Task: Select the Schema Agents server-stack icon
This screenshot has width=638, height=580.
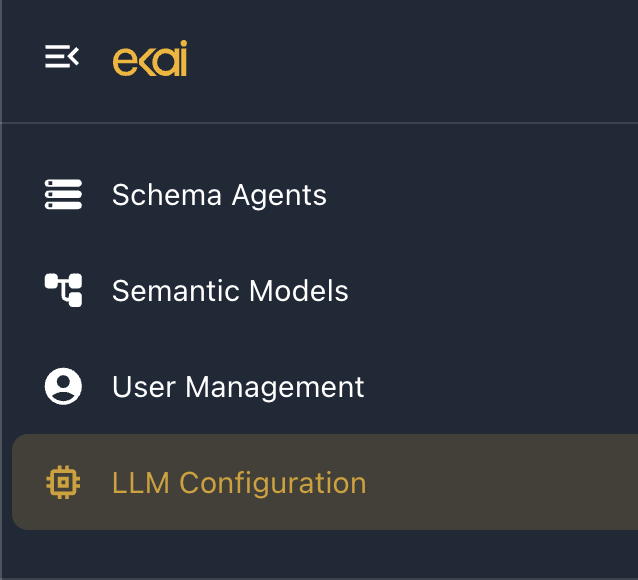Action: pos(63,195)
